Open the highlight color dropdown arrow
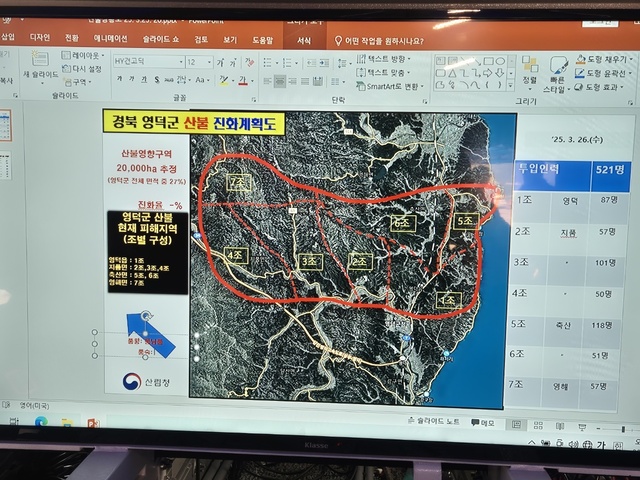 click(233, 80)
